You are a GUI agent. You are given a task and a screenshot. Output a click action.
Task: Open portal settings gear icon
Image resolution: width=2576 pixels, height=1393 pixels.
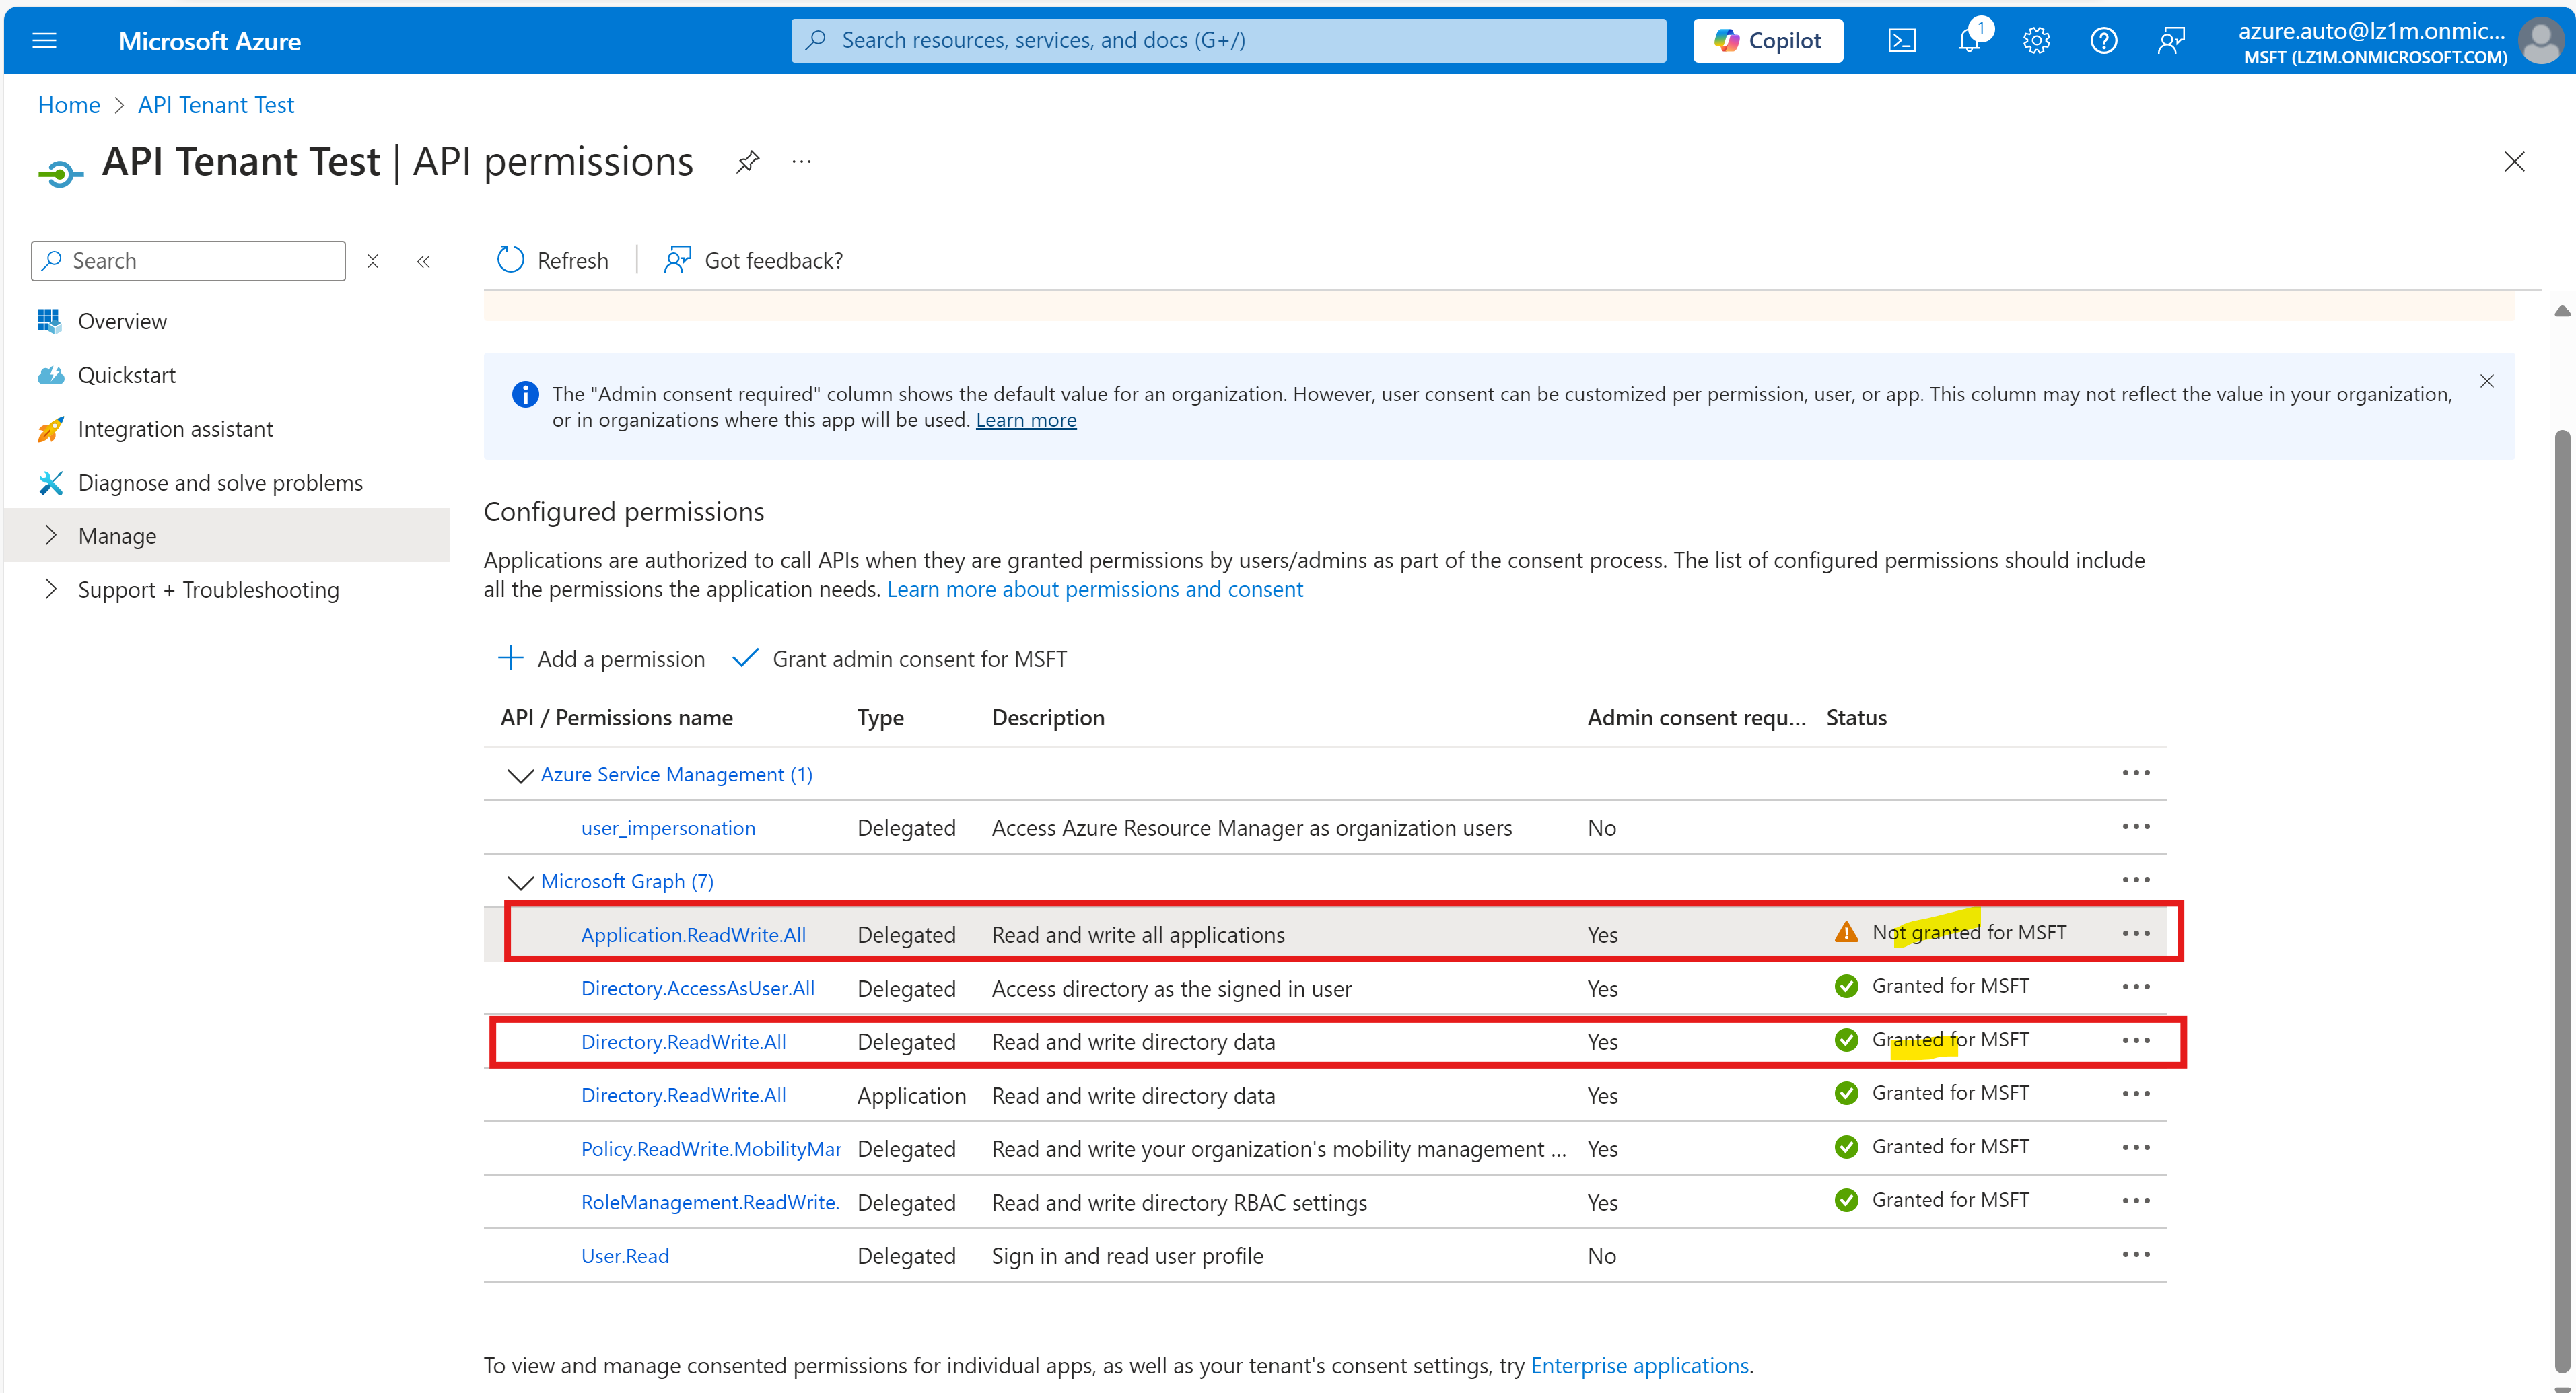point(2036,41)
